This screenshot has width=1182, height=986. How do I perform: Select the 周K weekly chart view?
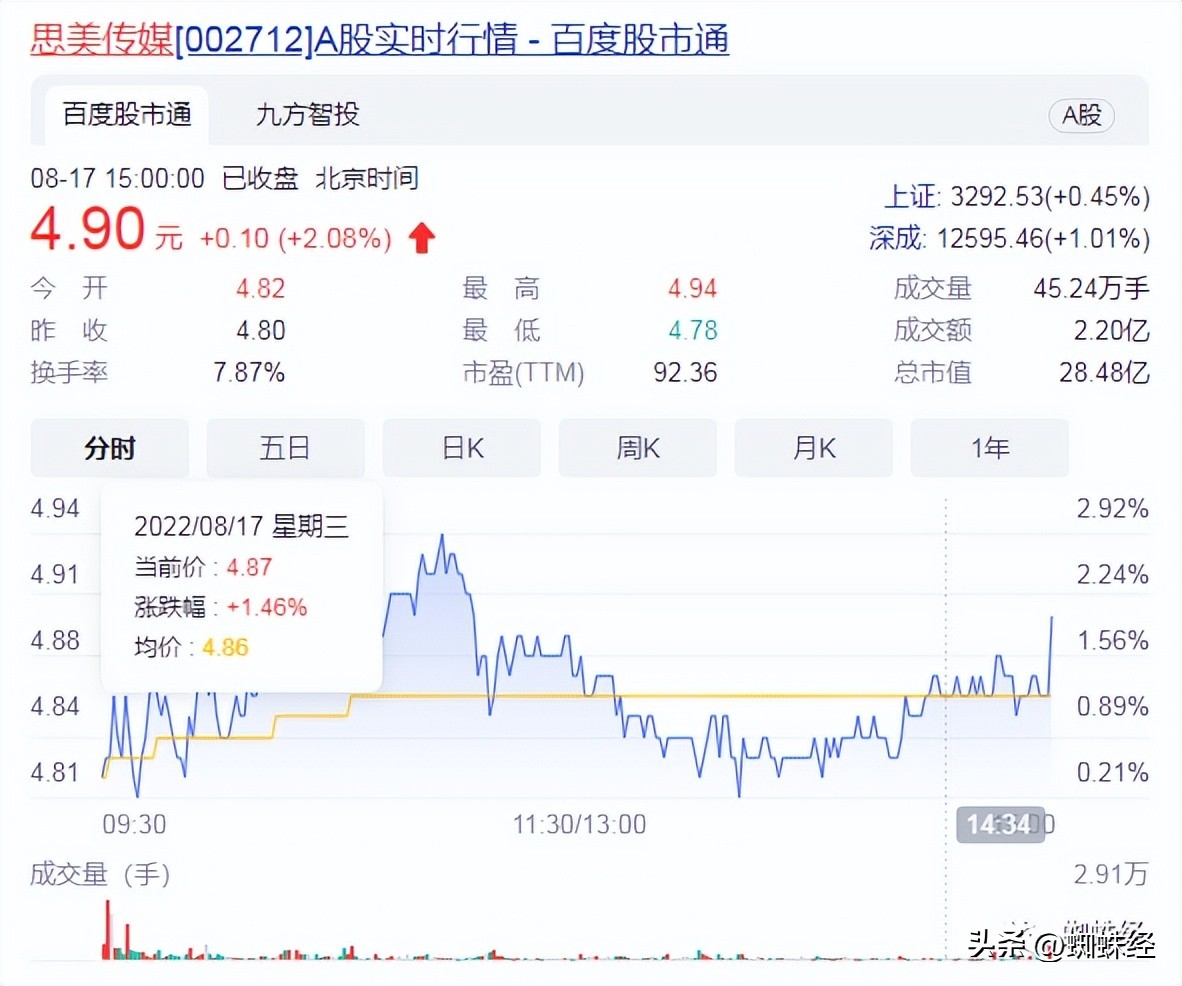pyautogui.click(x=637, y=448)
